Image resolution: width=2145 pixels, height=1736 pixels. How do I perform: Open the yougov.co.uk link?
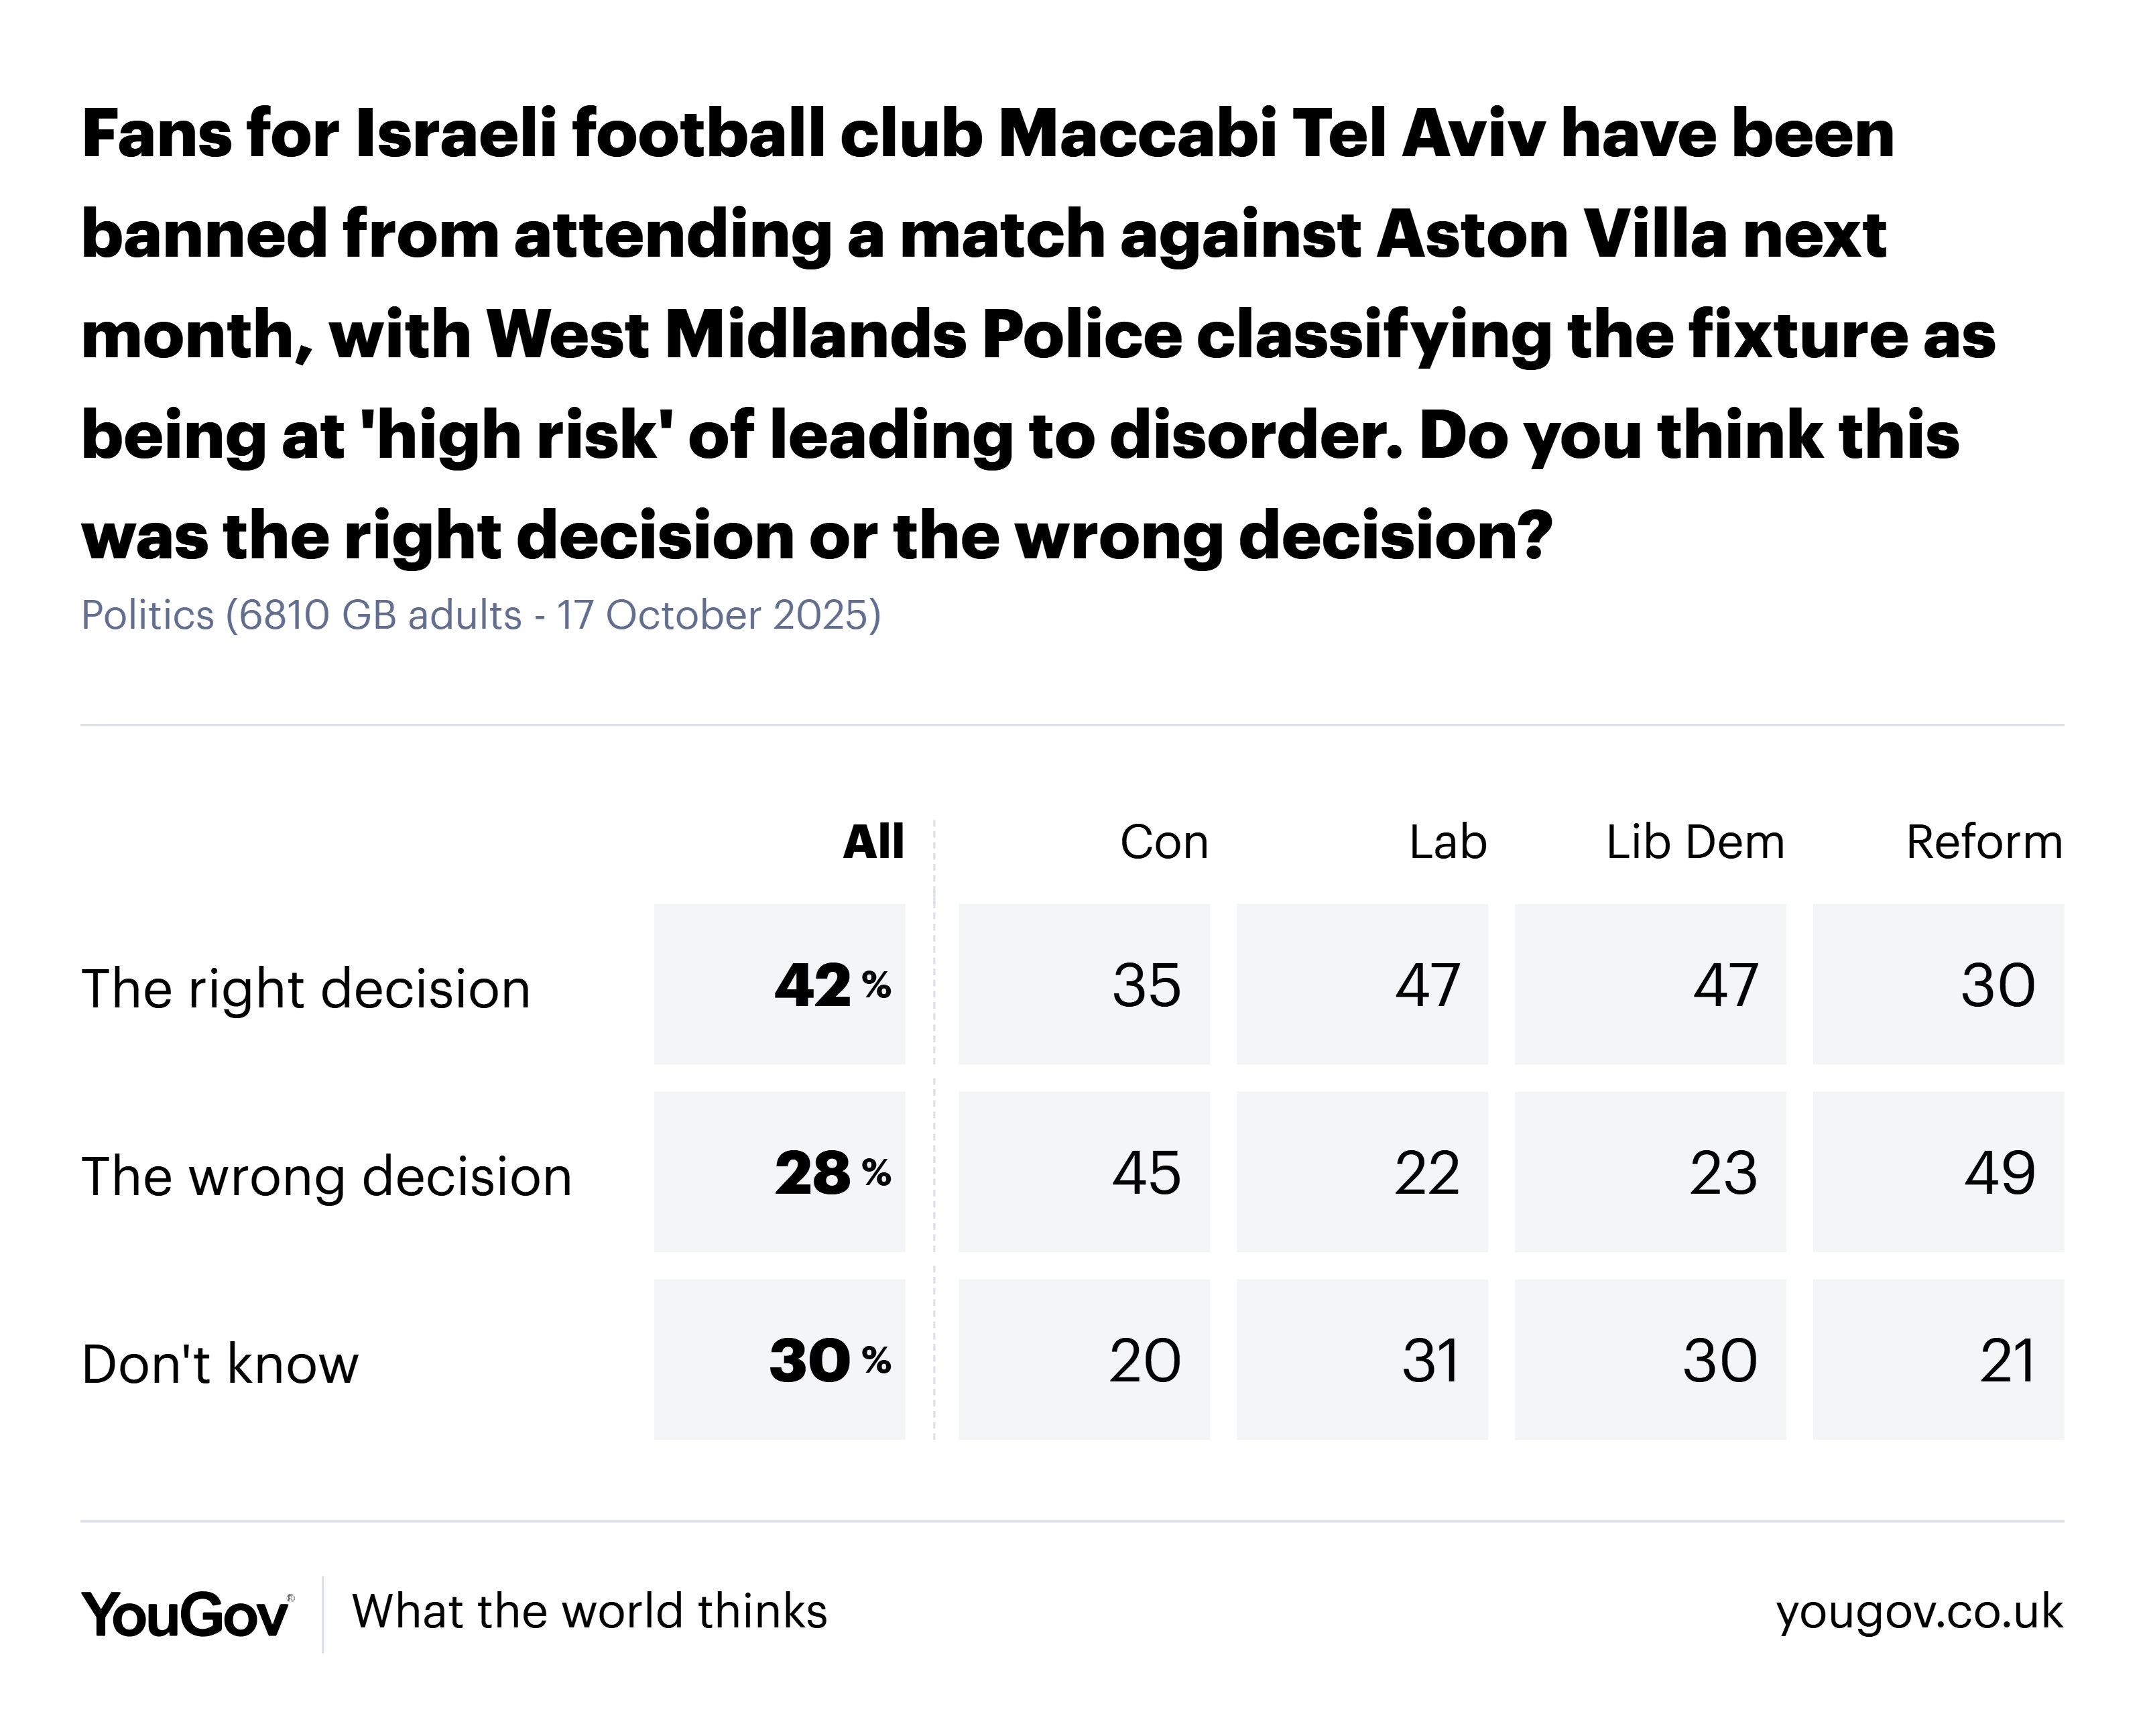click(x=1919, y=1612)
